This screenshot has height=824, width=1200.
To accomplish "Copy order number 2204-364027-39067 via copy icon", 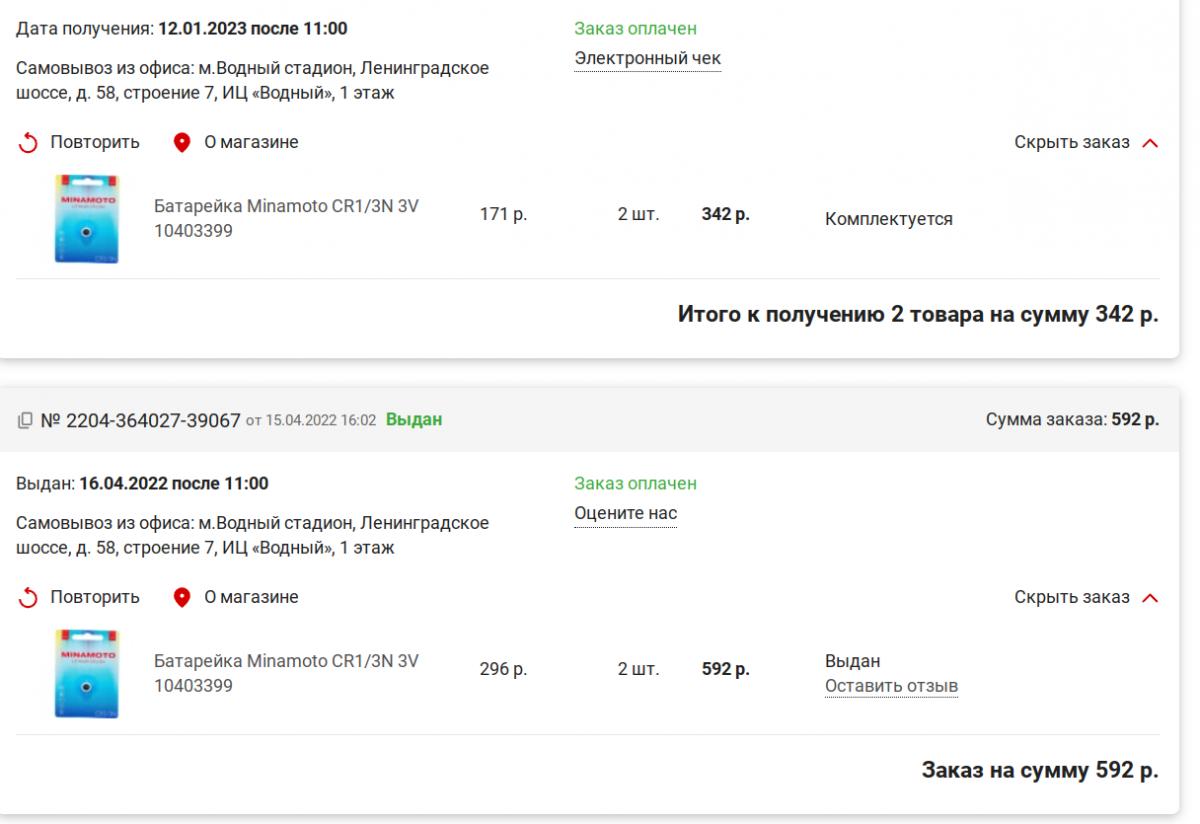I will click(x=25, y=421).
